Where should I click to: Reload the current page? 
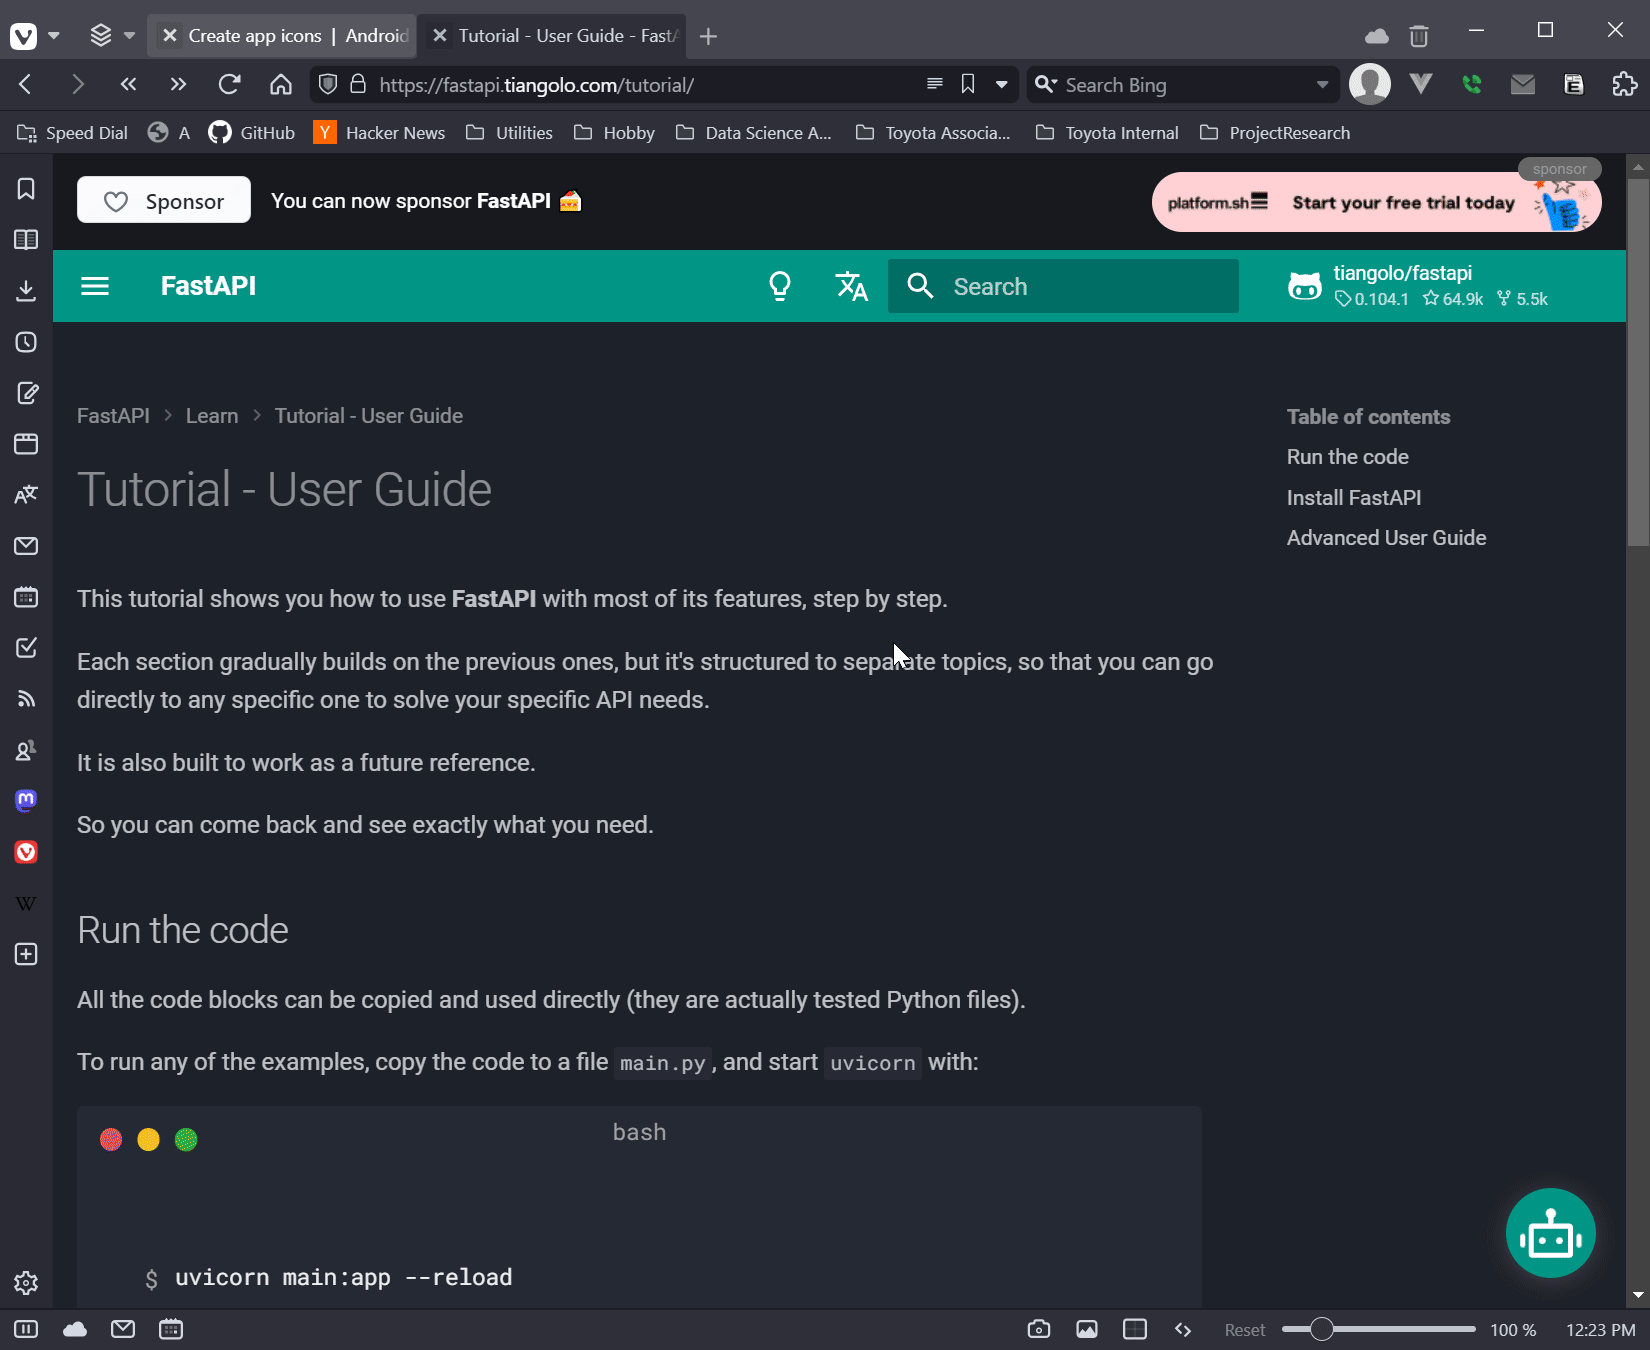point(229,84)
